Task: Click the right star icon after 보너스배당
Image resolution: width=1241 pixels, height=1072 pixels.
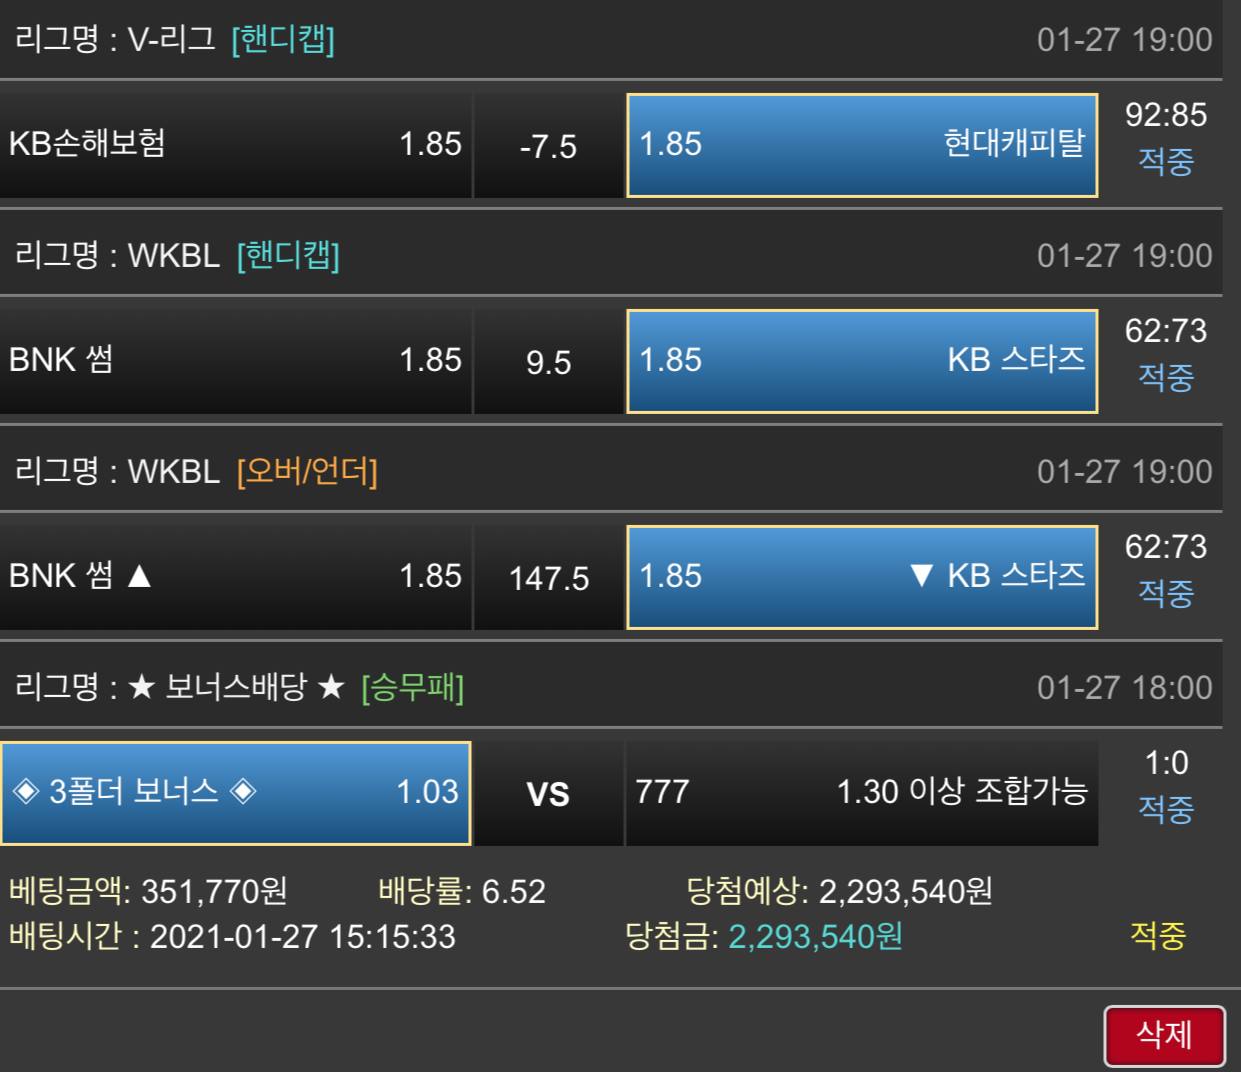Action: [330, 687]
